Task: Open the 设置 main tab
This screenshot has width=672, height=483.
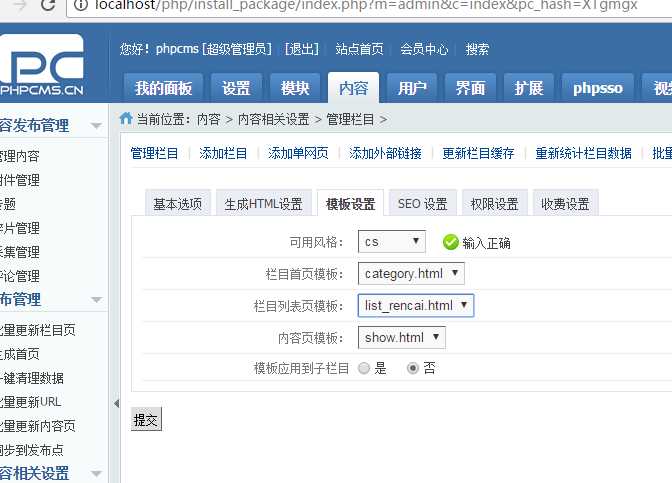Action: tap(236, 88)
